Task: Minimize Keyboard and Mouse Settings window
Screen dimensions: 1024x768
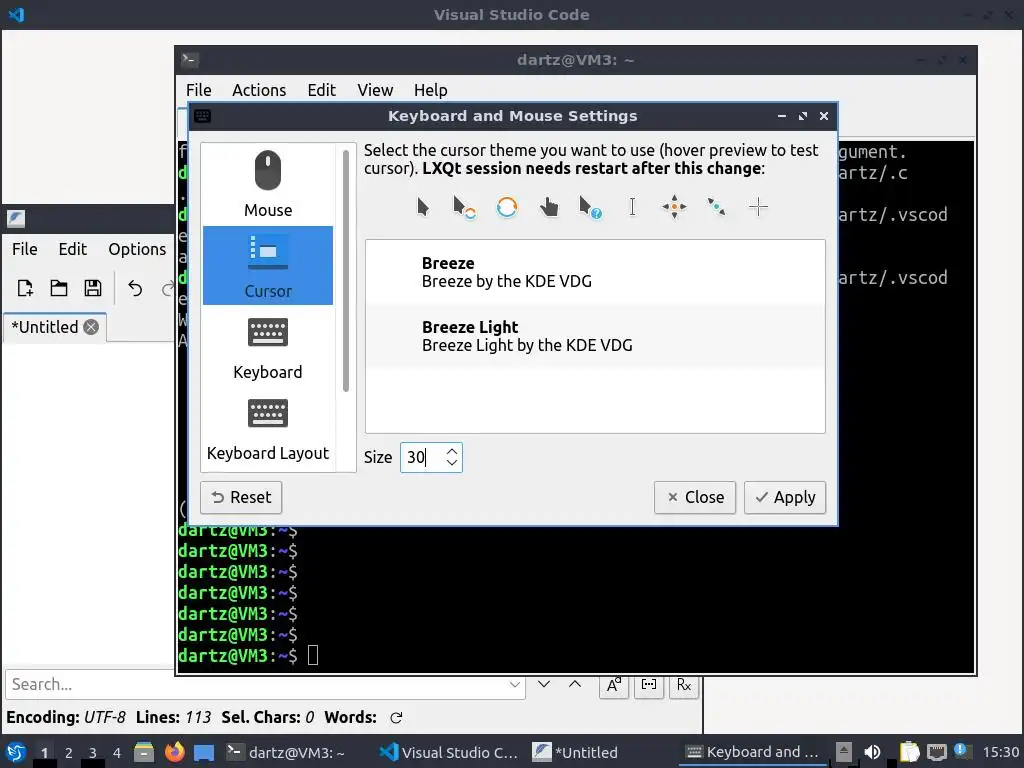Action: pos(782,116)
